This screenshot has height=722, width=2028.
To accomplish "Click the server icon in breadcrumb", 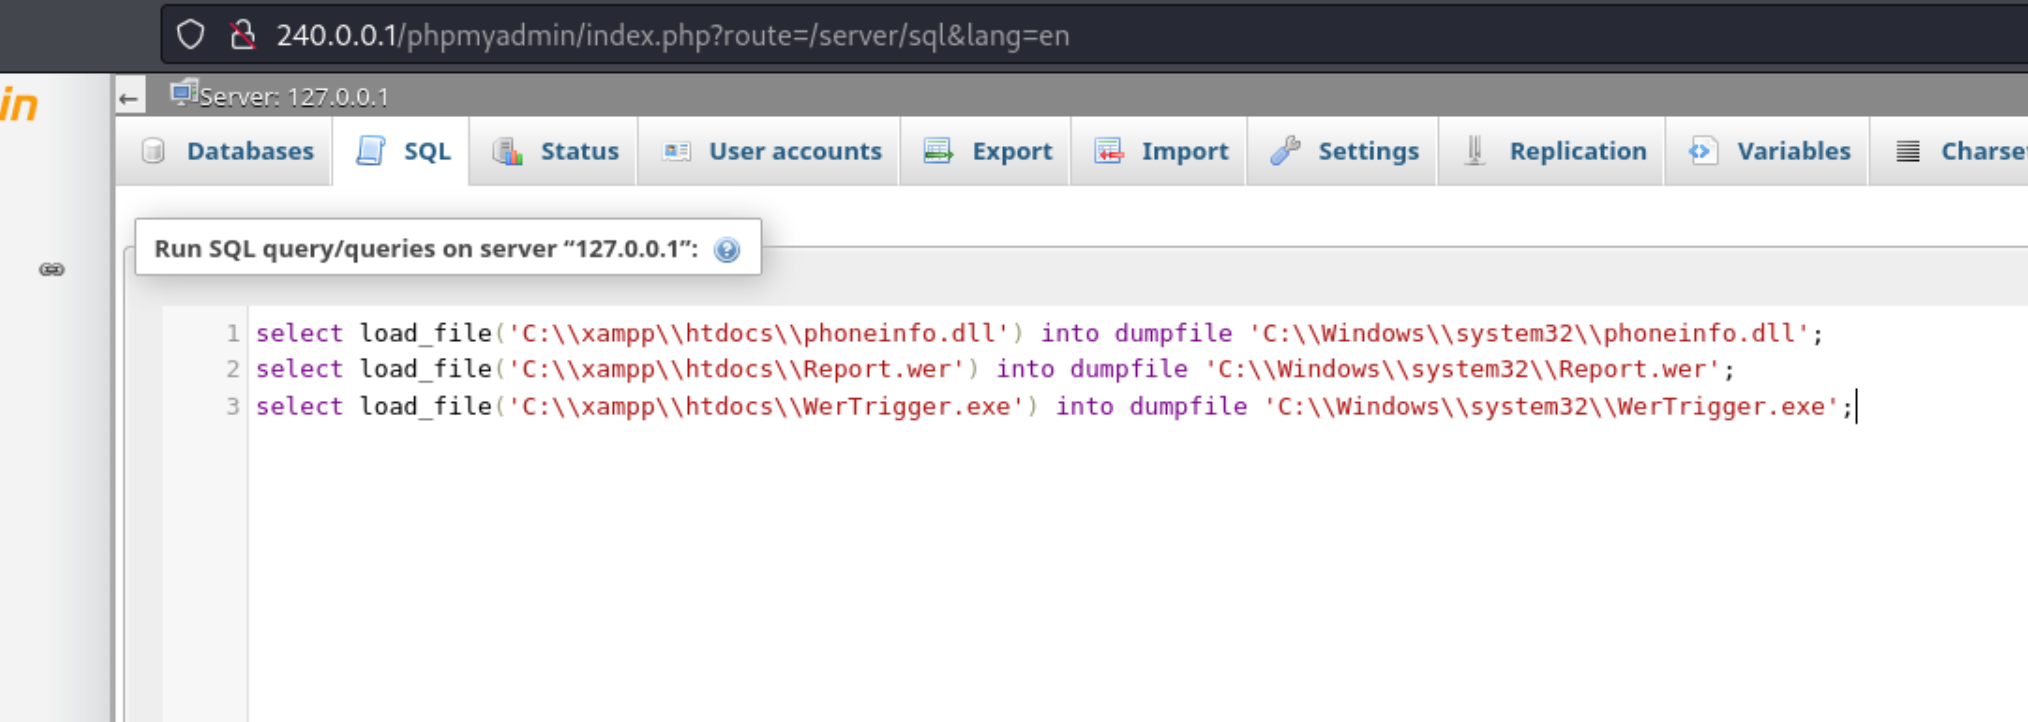I will pyautogui.click(x=183, y=94).
